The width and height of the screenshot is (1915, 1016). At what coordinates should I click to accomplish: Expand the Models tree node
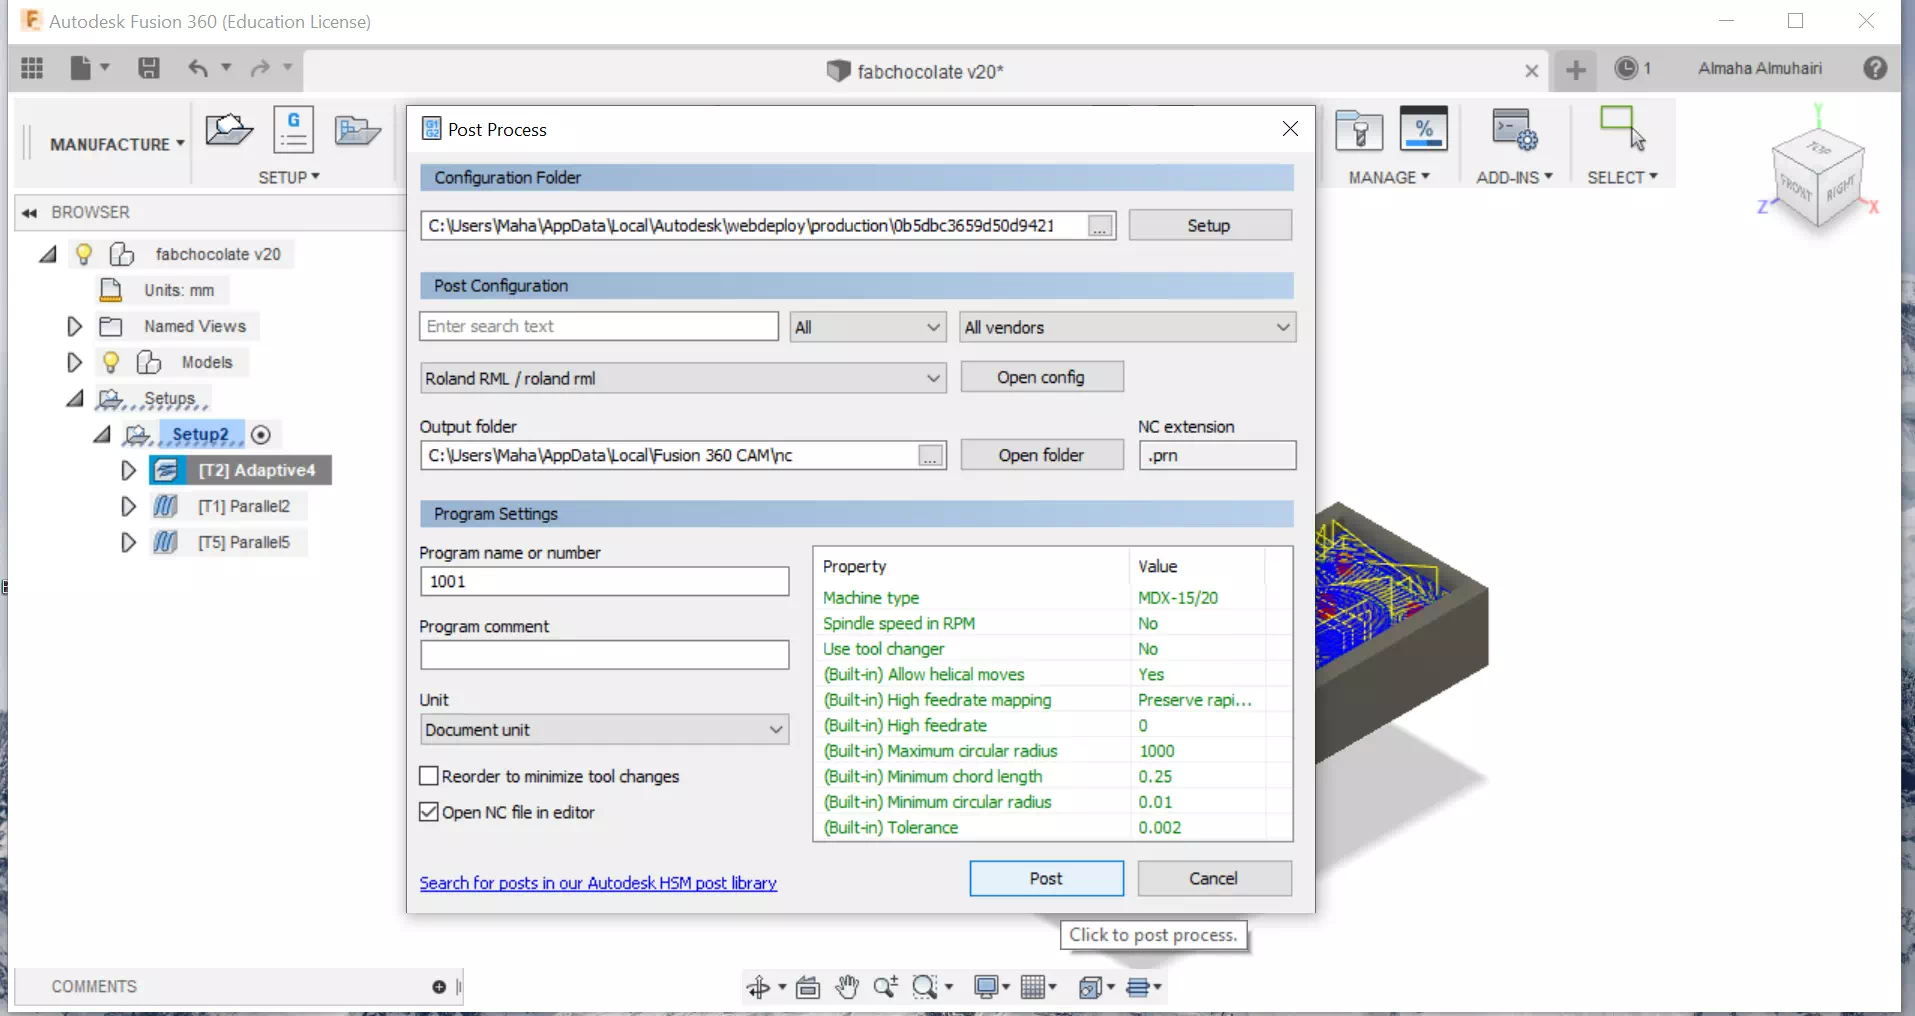click(x=74, y=362)
